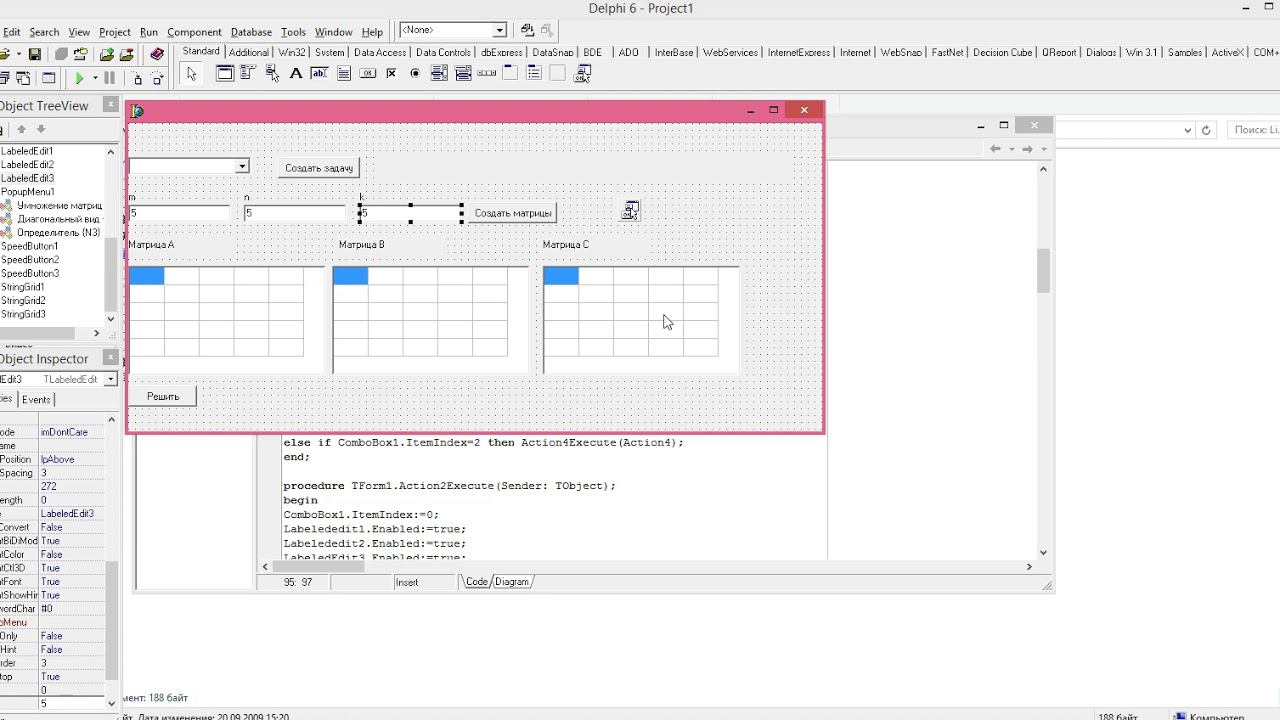
Task: Pick the RadioButton component from the palette
Action: [415, 73]
